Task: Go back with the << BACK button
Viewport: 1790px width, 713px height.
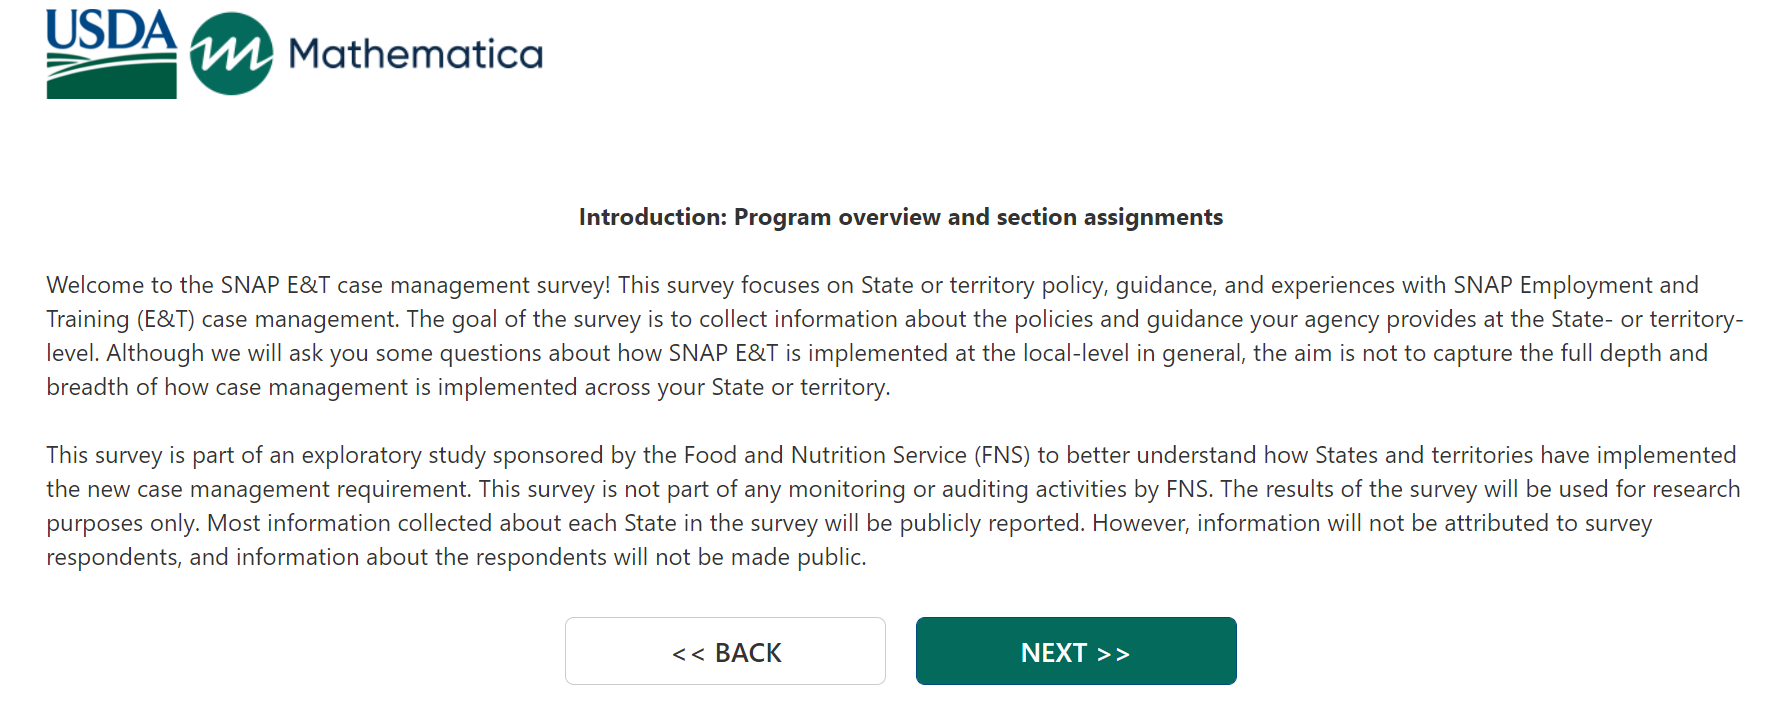Action: tap(725, 652)
